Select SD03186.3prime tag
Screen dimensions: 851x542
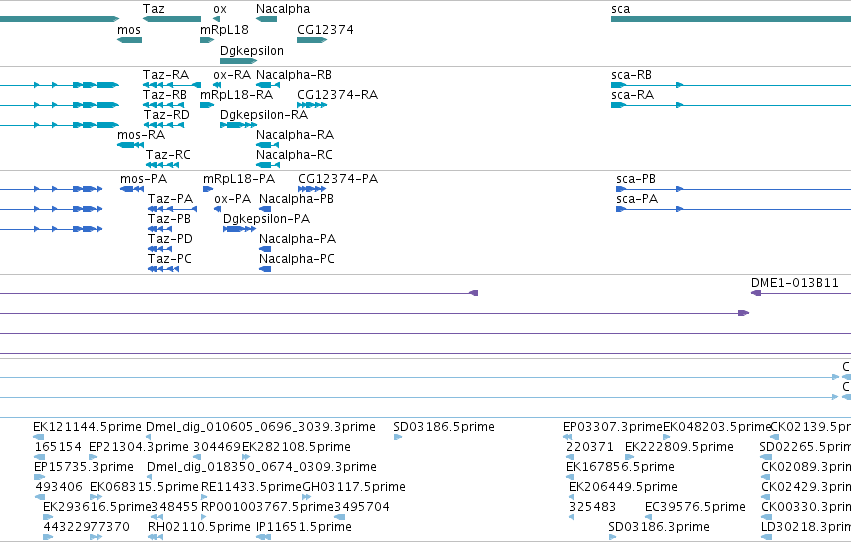coord(612,537)
